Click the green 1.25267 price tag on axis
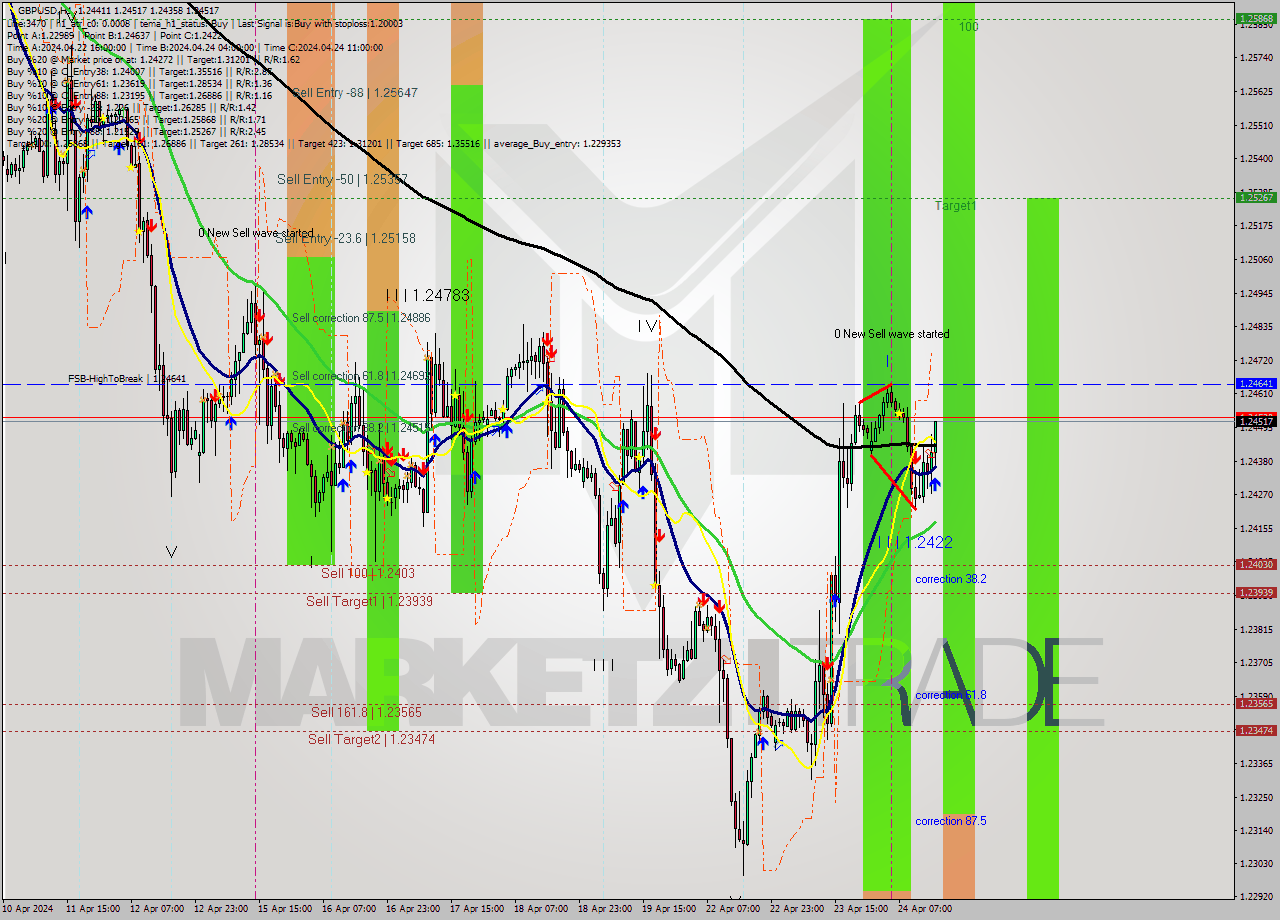1280x920 pixels. pyautogui.click(x=1255, y=197)
